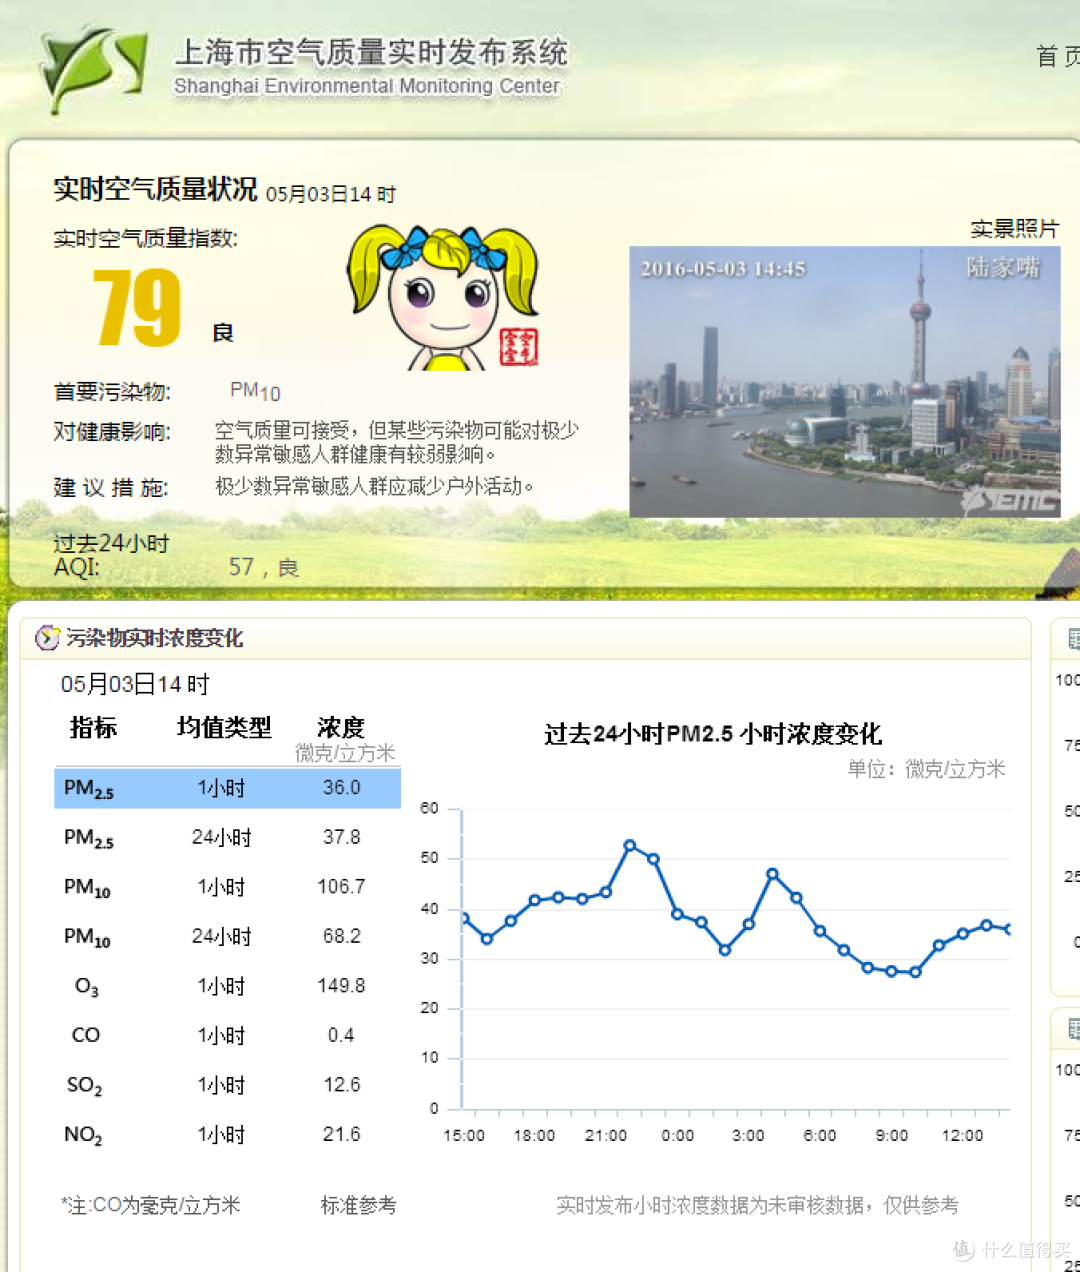Select the NO2 1小时 row

coord(227,1134)
